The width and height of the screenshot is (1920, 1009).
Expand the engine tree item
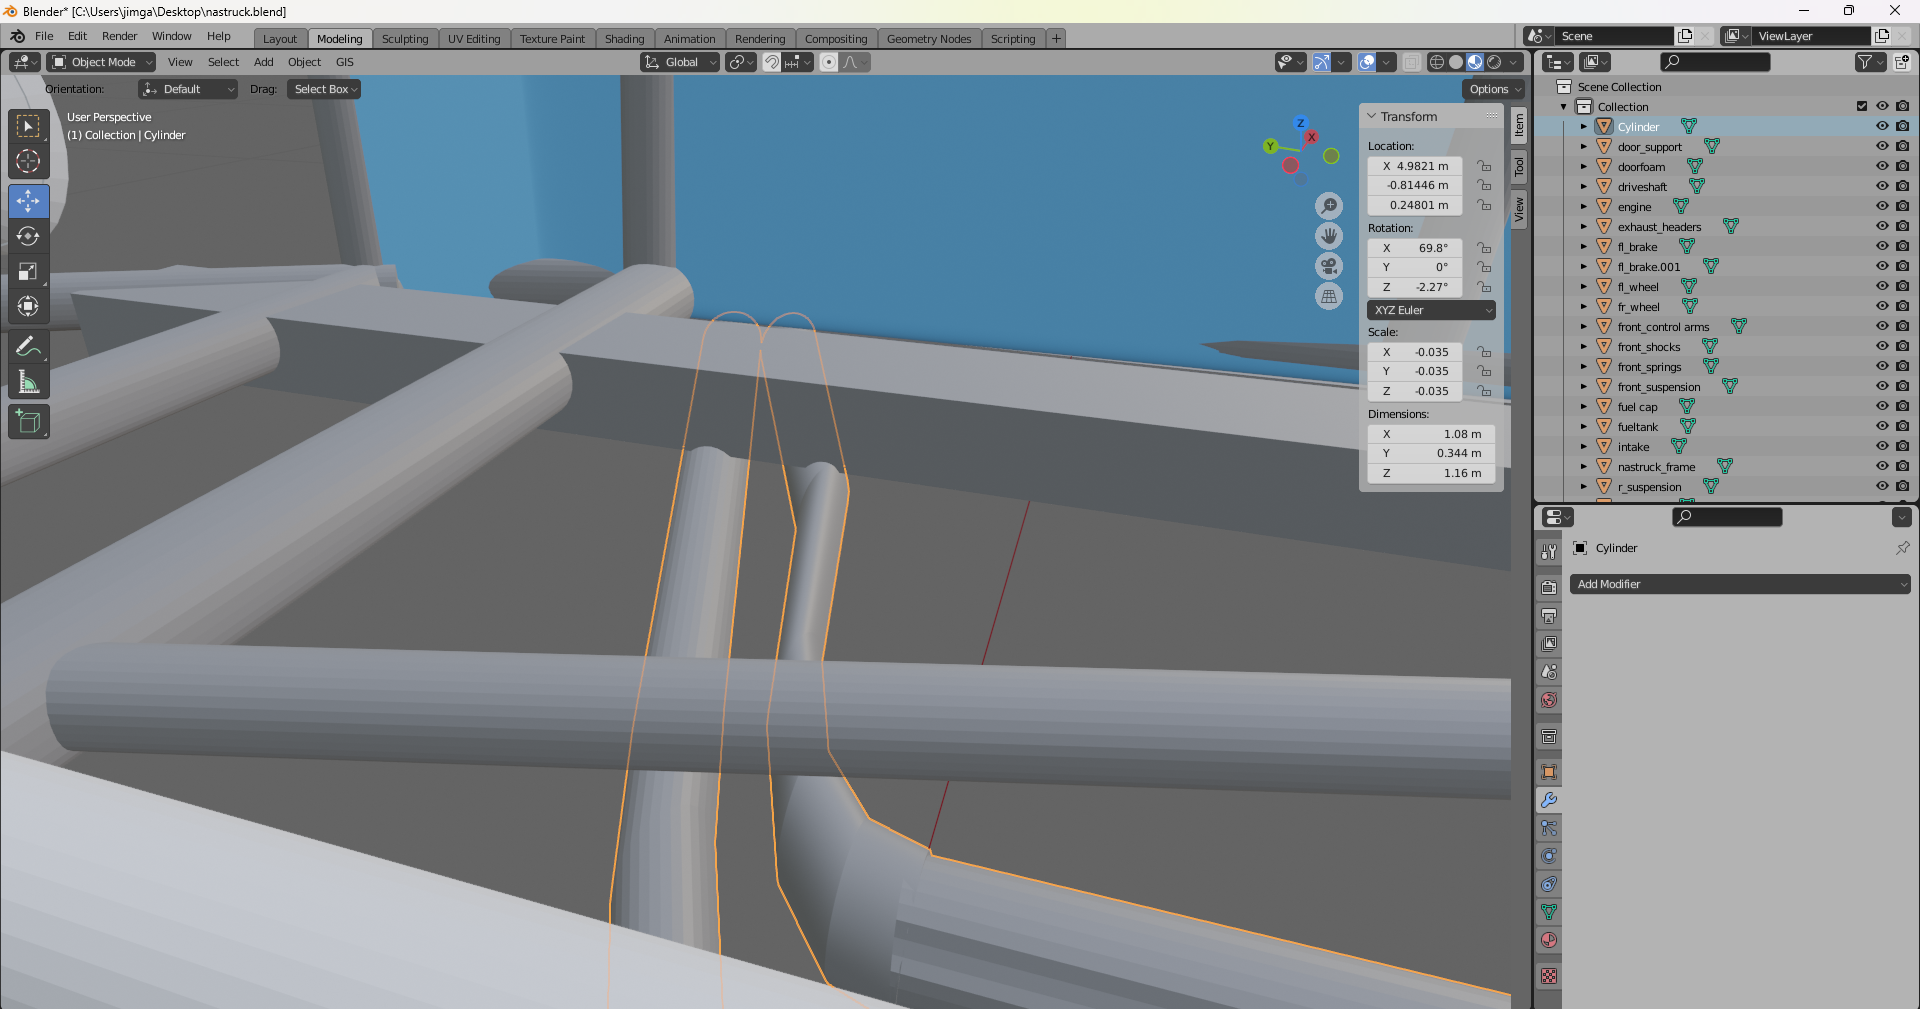pos(1584,206)
